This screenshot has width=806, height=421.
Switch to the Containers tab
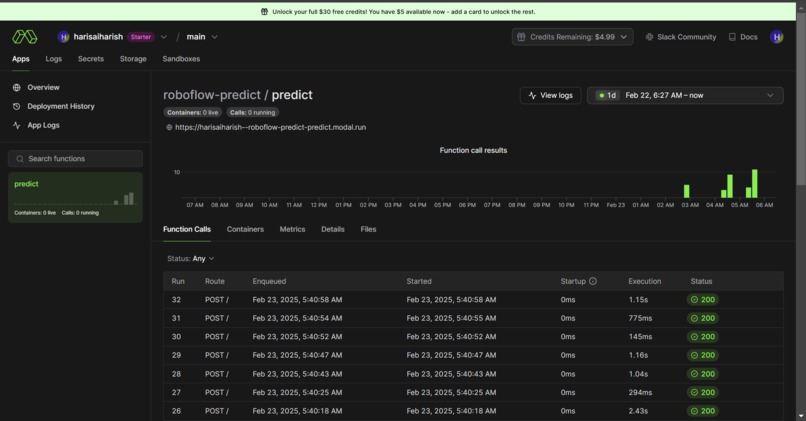(245, 229)
